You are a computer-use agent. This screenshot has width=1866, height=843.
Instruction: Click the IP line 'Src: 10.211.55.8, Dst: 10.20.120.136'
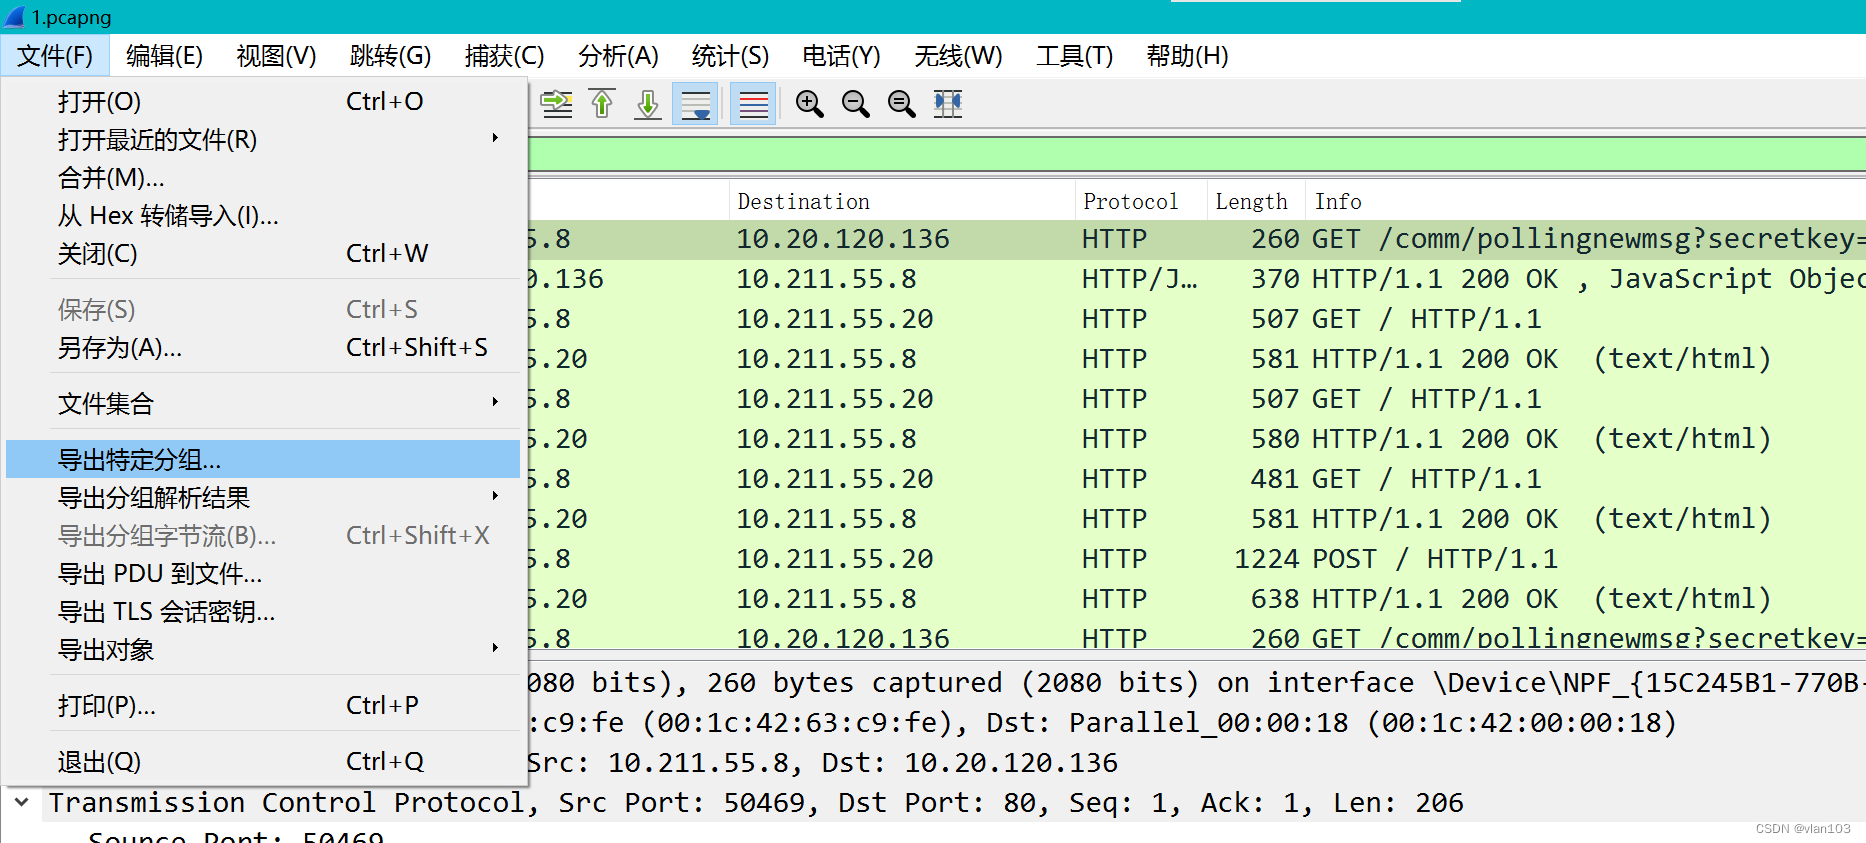coord(1196,763)
